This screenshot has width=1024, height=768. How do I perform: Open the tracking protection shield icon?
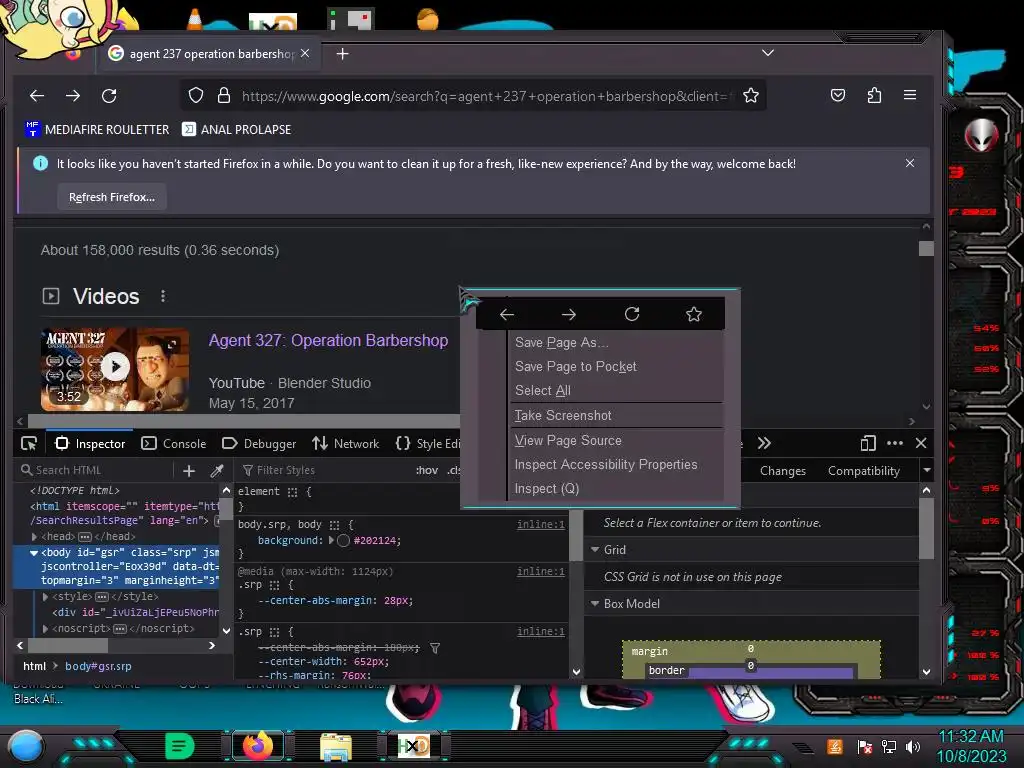196,96
